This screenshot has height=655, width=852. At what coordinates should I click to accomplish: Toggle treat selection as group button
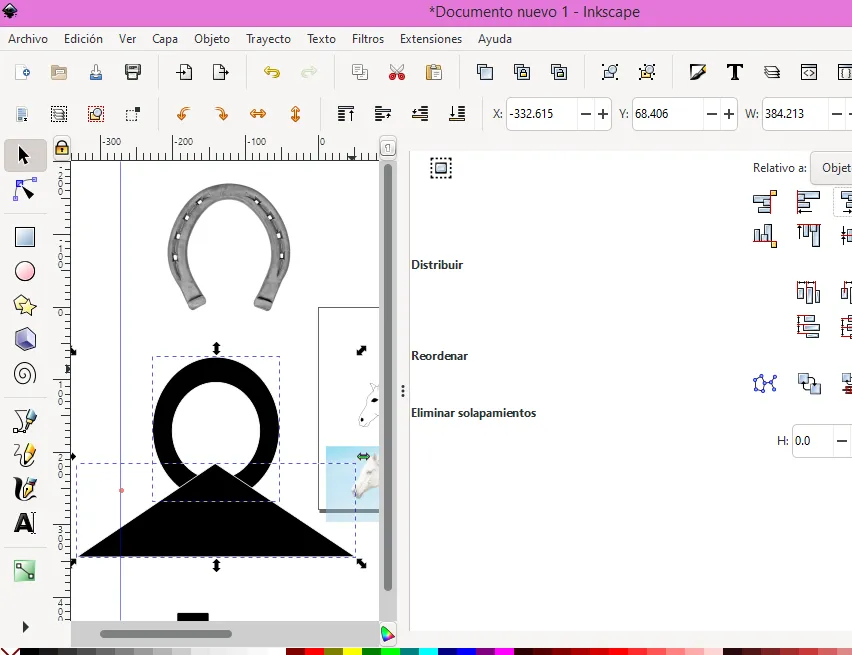click(441, 168)
